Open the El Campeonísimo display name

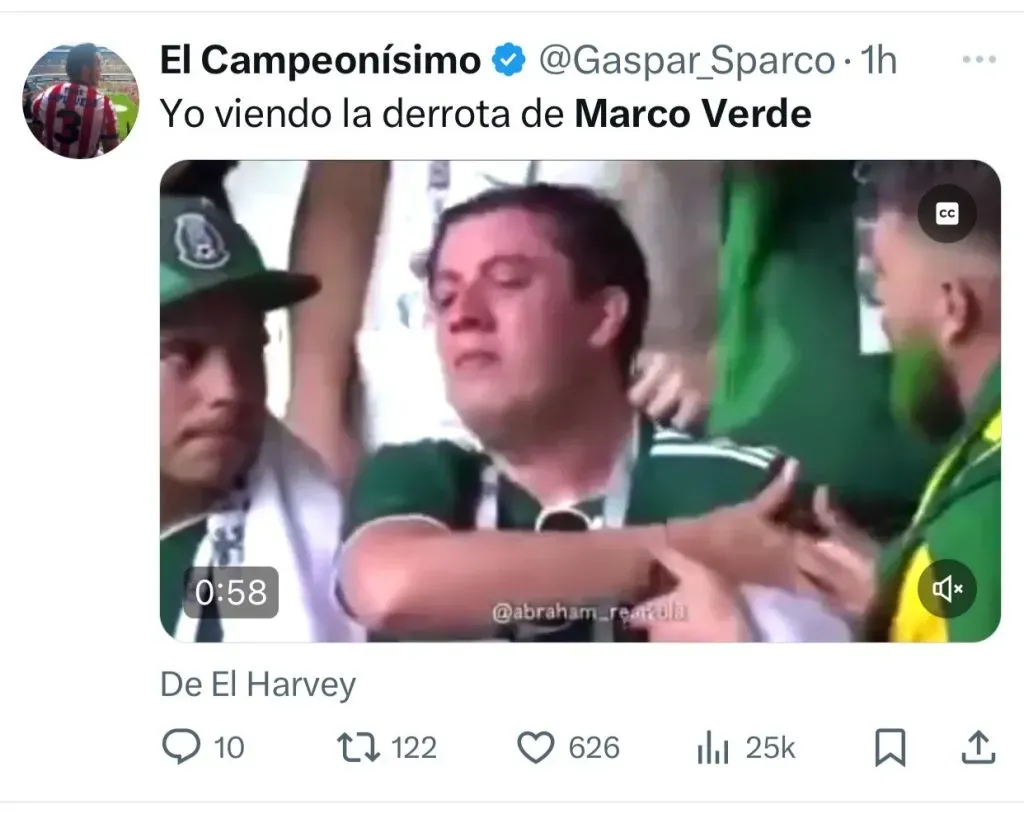[321, 60]
